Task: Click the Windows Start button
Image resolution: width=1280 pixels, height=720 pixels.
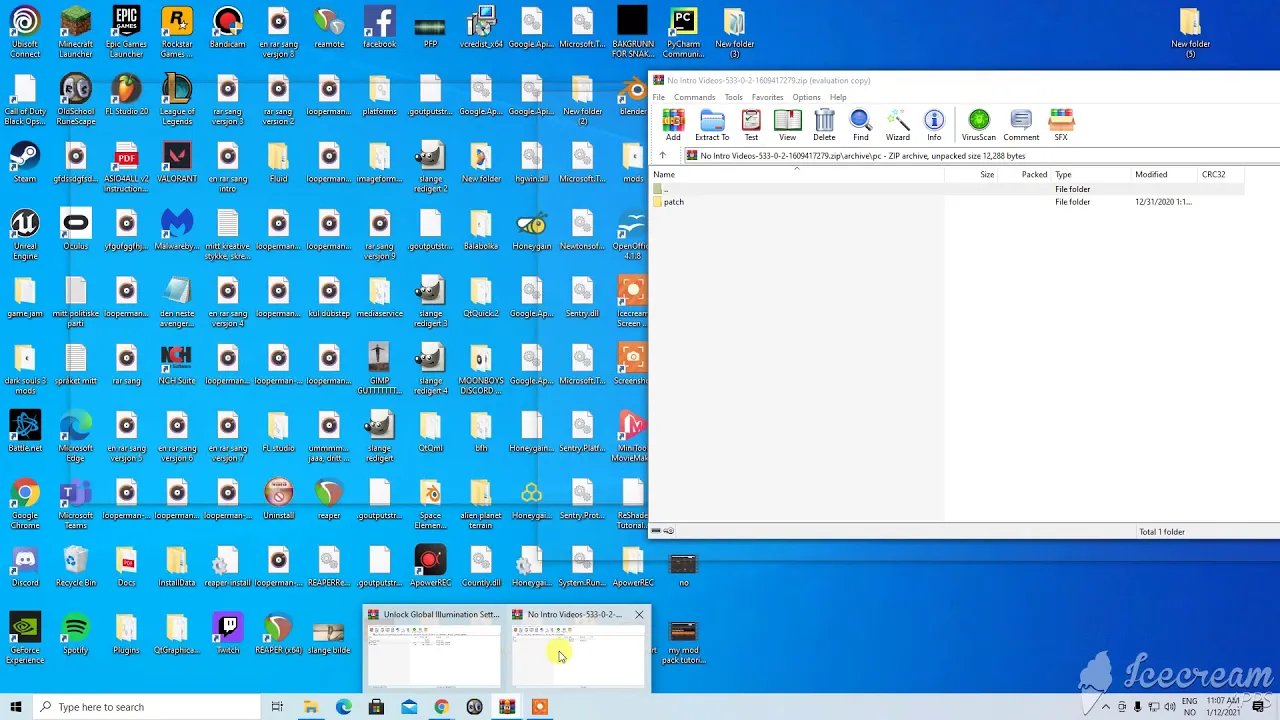Action: point(15,707)
